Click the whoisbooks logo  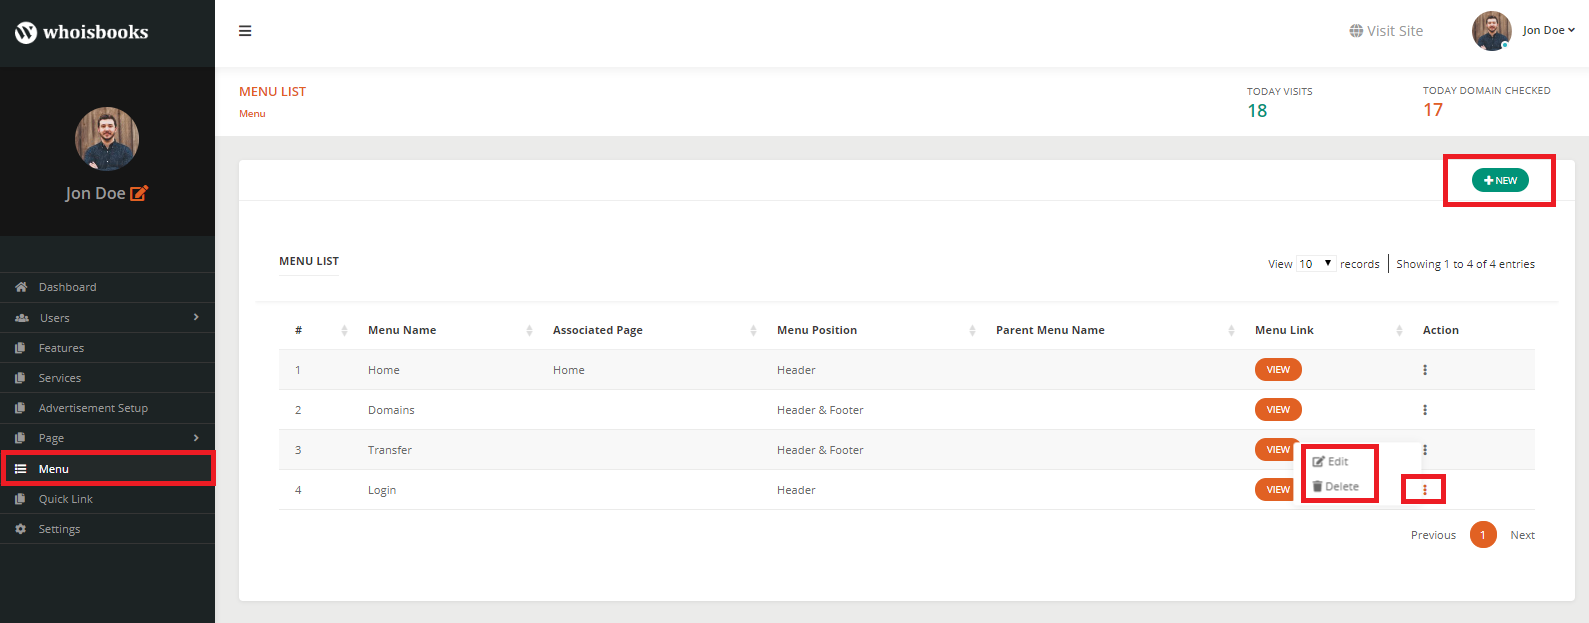click(x=82, y=32)
